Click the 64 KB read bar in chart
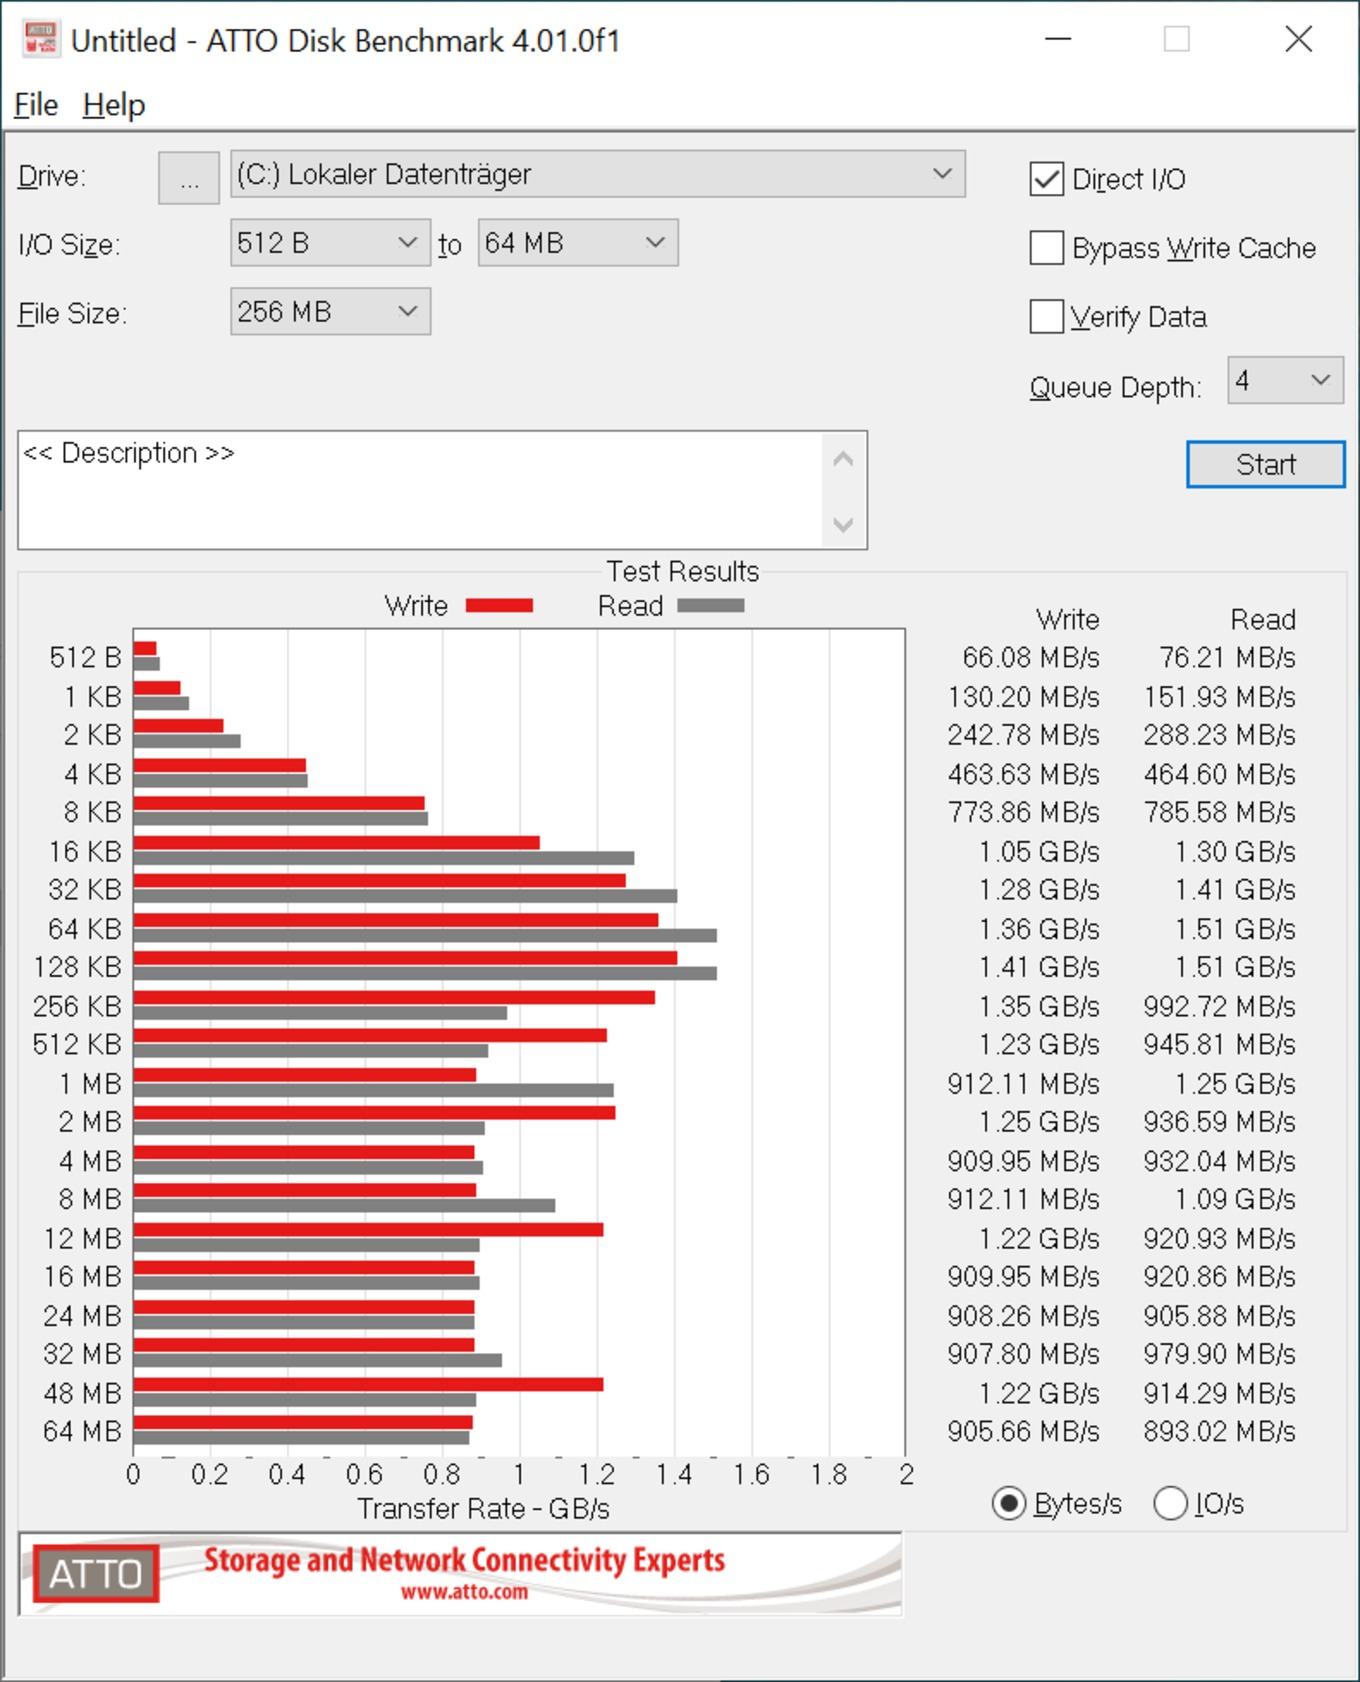The width and height of the screenshot is (1360, 1682). pos(425,935)
